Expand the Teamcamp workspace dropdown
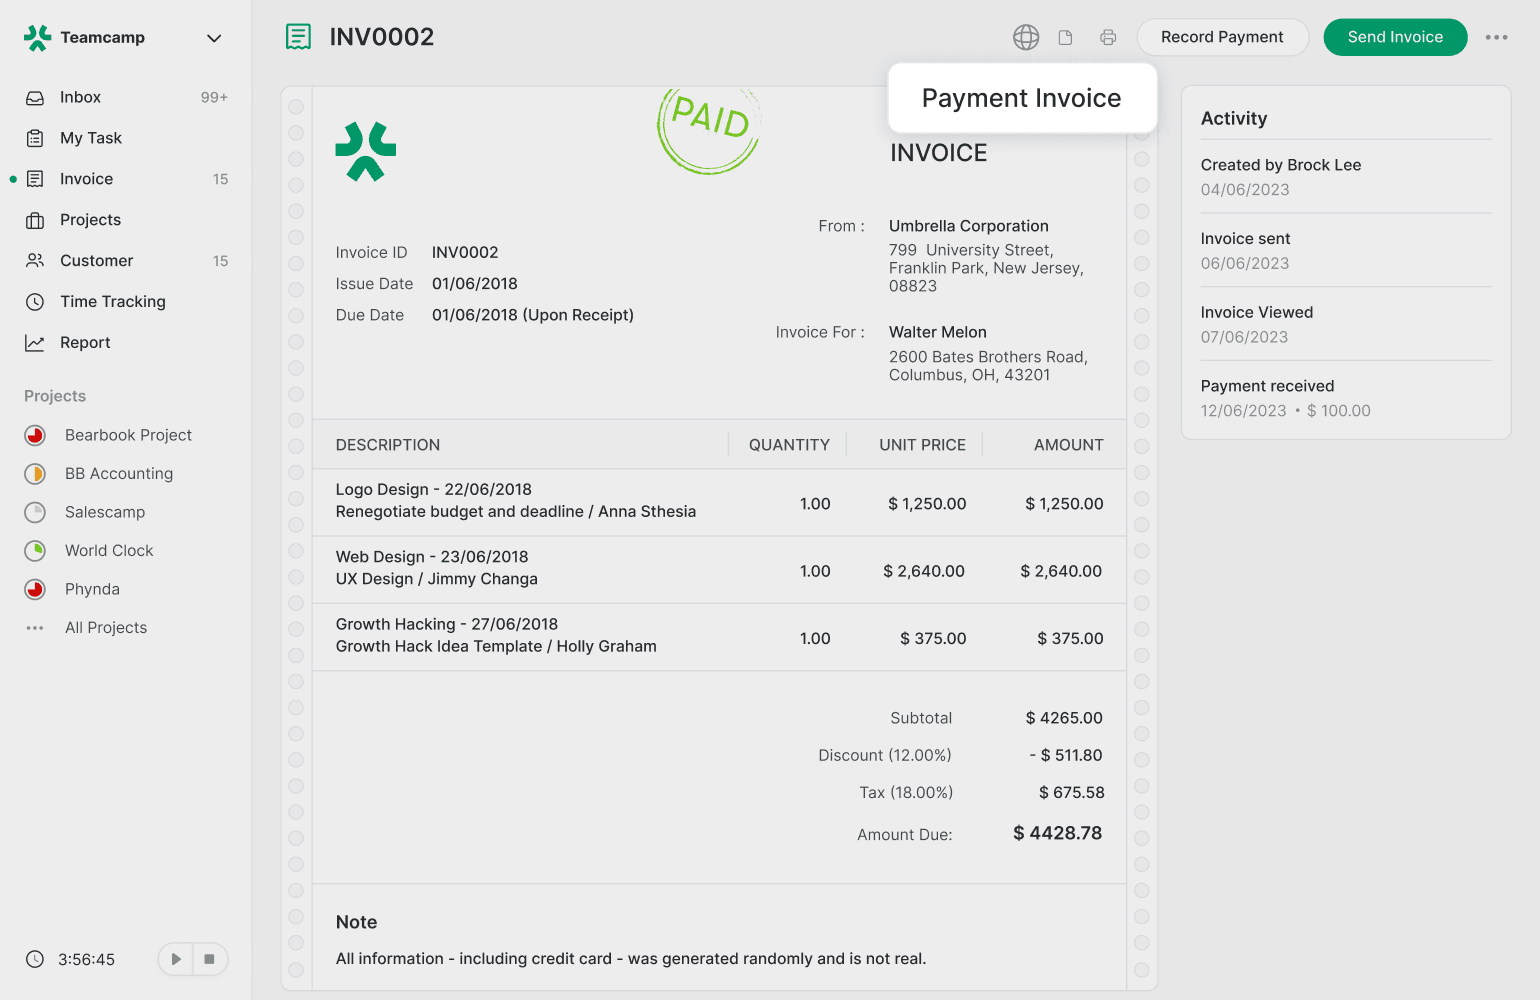 coord(213,38)
